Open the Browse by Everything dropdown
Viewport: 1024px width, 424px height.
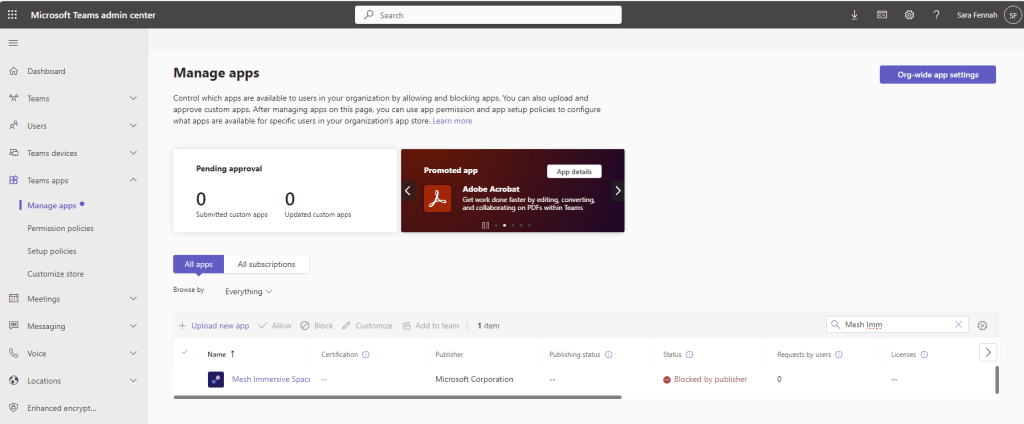(x=248, y=291)
